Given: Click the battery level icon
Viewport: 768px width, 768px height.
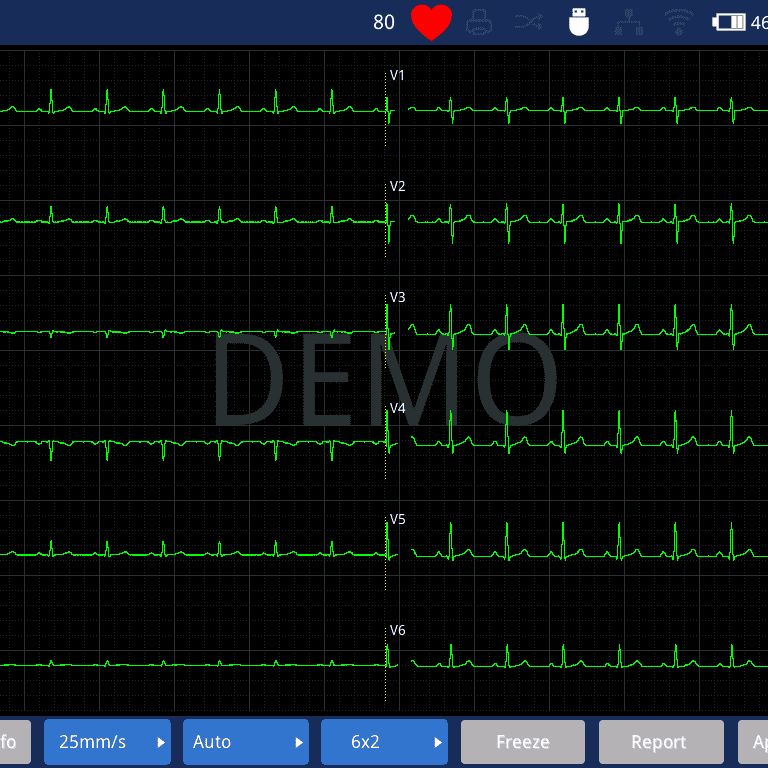Looking at the screenshot, I should tap(729, 22).
